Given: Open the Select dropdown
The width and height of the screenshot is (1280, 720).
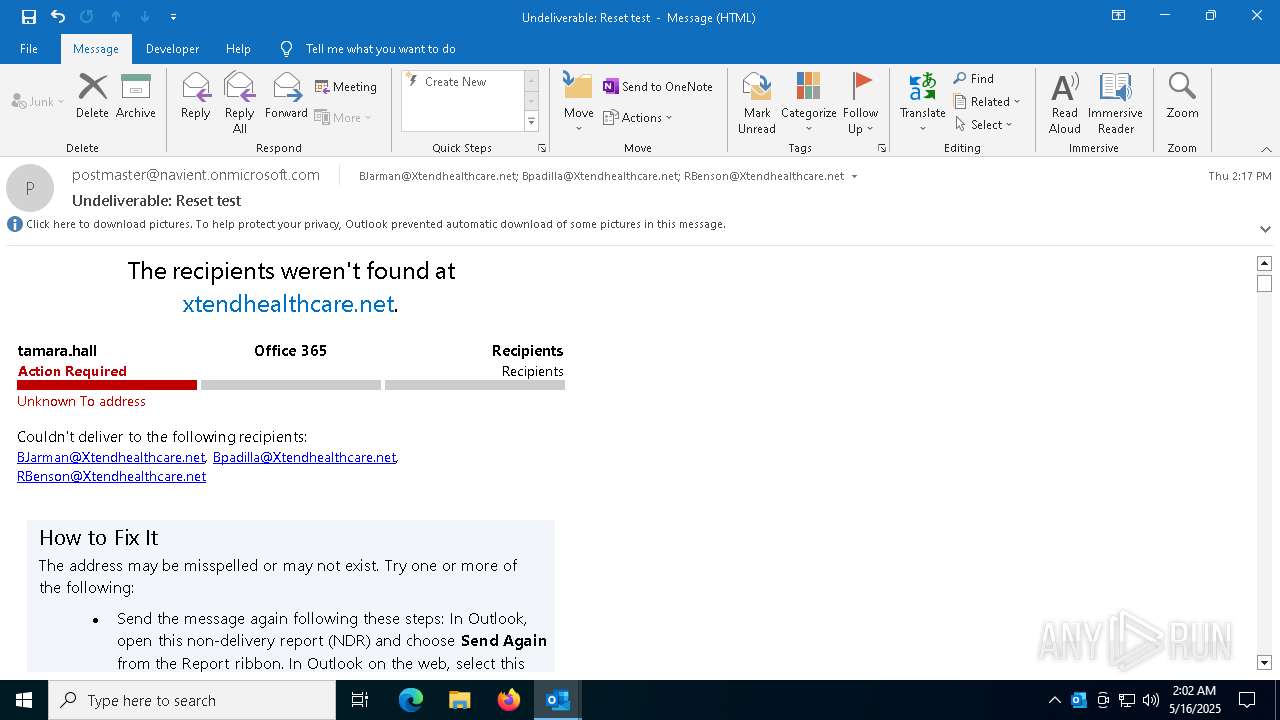Looking at the screenshot, I should click(983, 124).
